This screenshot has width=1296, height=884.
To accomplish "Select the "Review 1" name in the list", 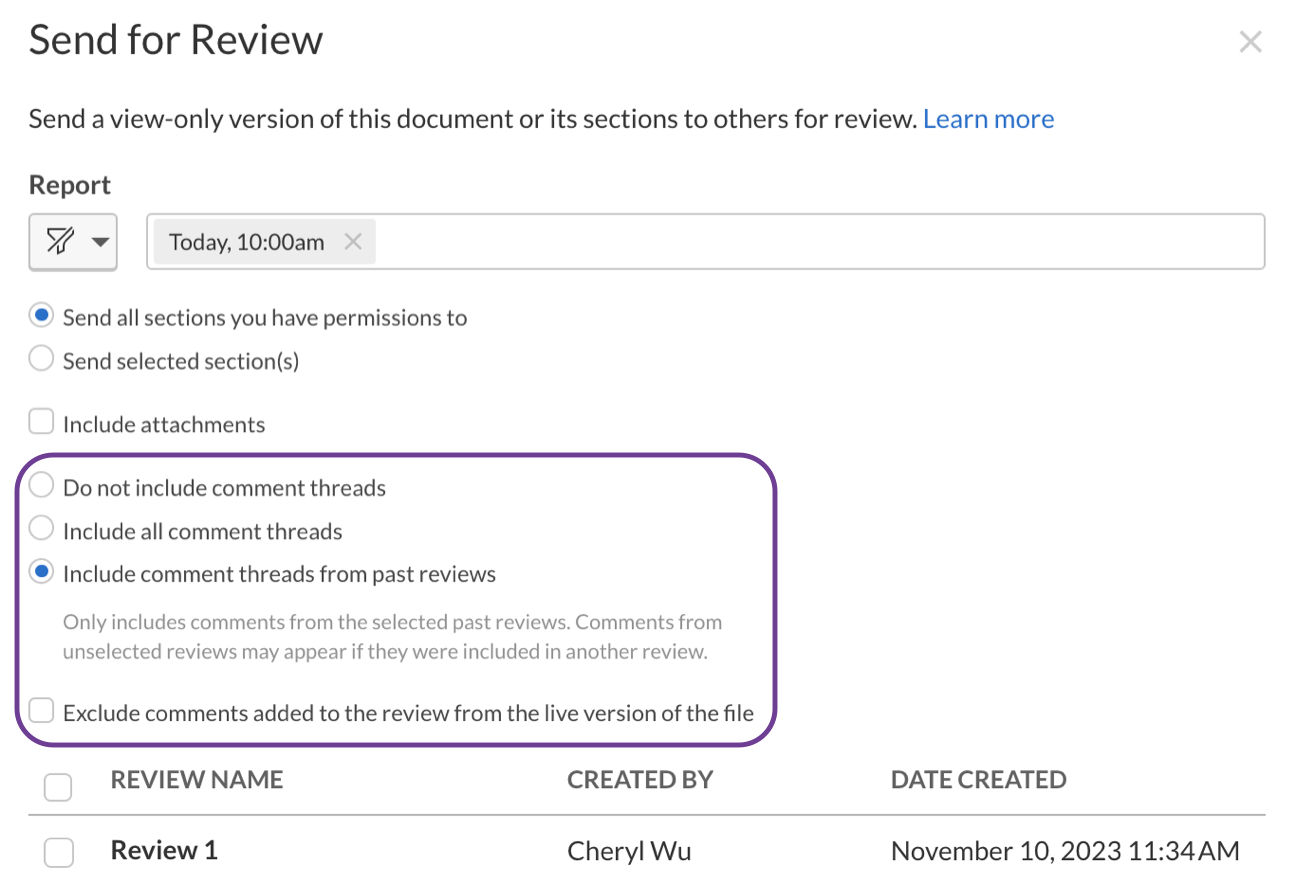I will coord(163,850).
